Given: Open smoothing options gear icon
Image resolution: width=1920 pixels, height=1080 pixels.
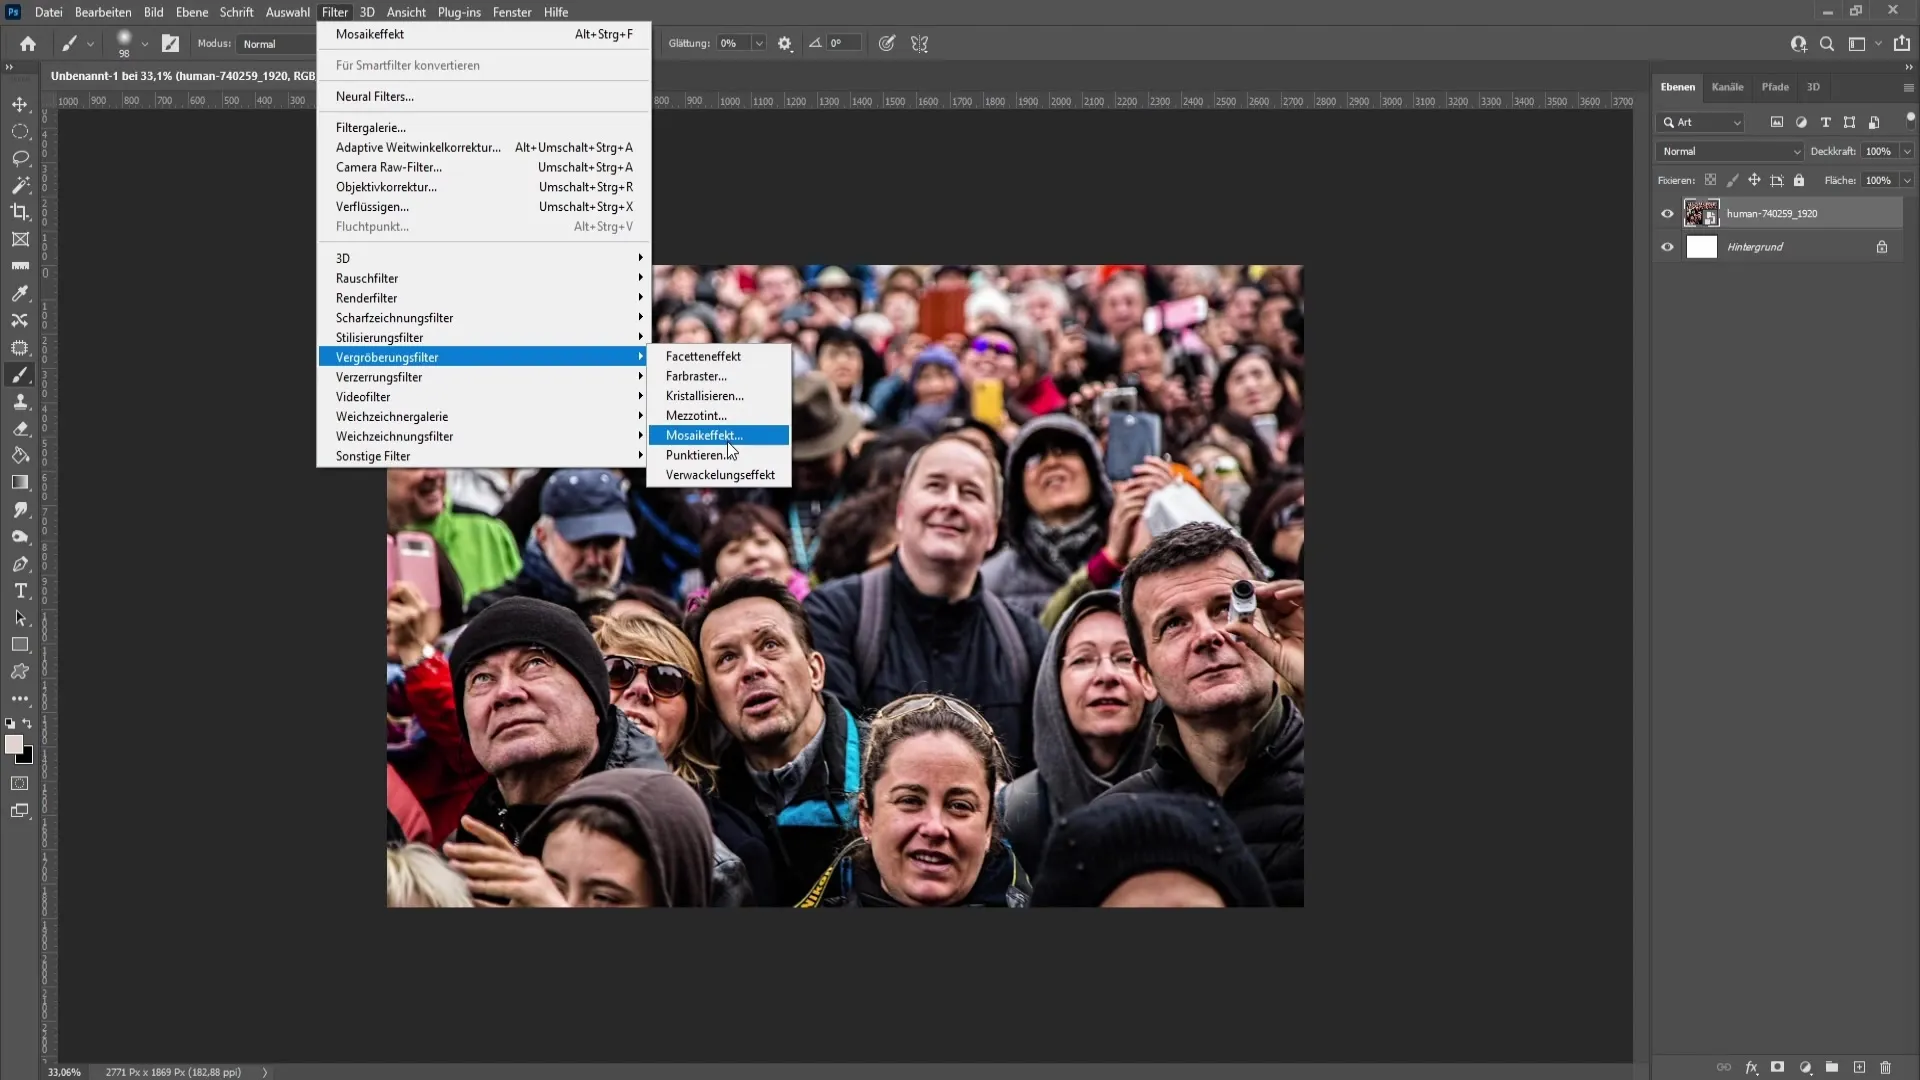Looking at the screenshot, I should tap(785, 43).
